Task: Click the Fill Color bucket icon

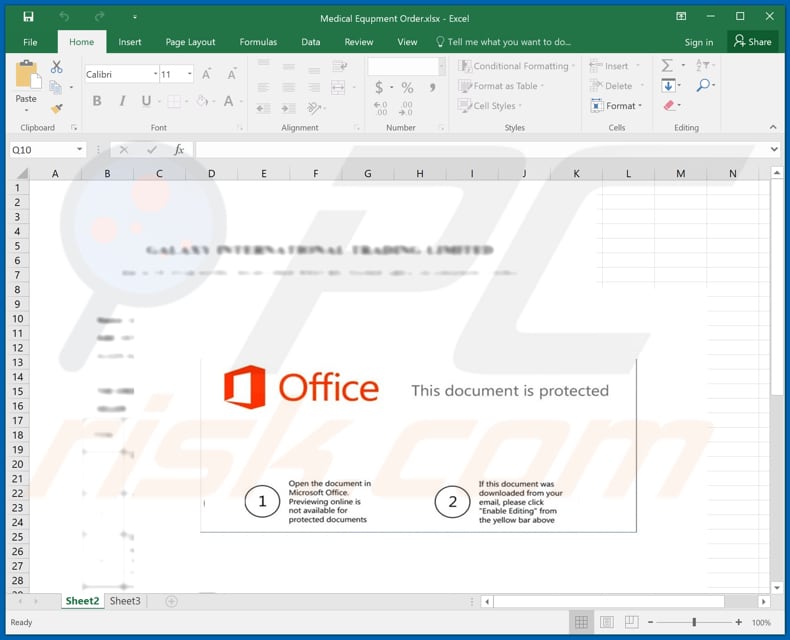Action: coord(202,101)
